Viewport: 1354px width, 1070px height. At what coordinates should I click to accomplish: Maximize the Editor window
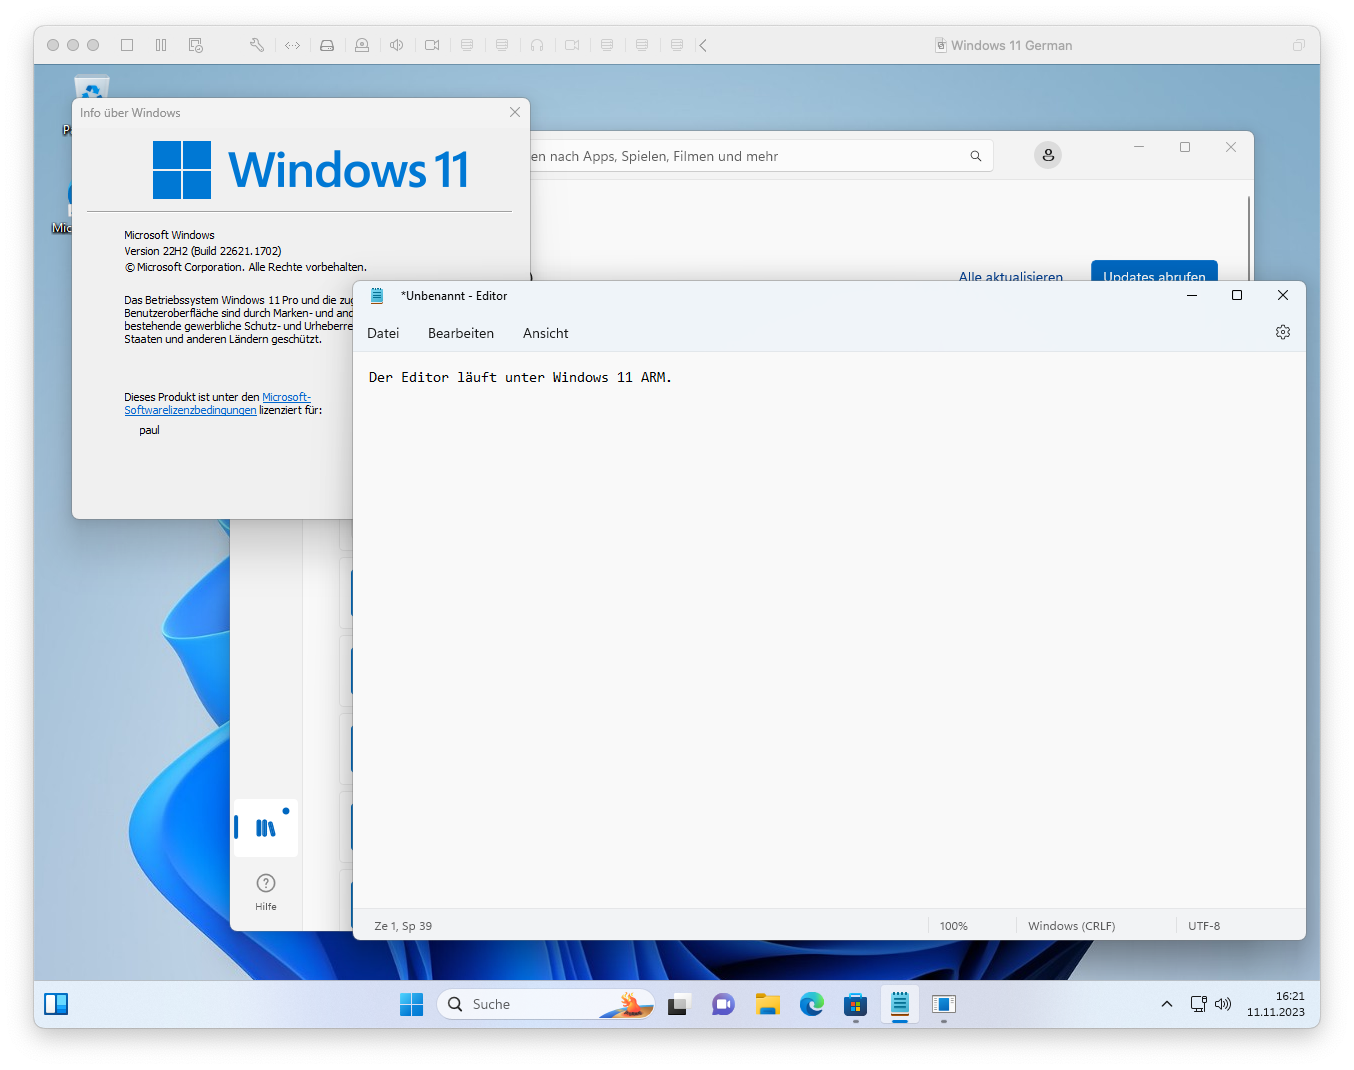1237,295
